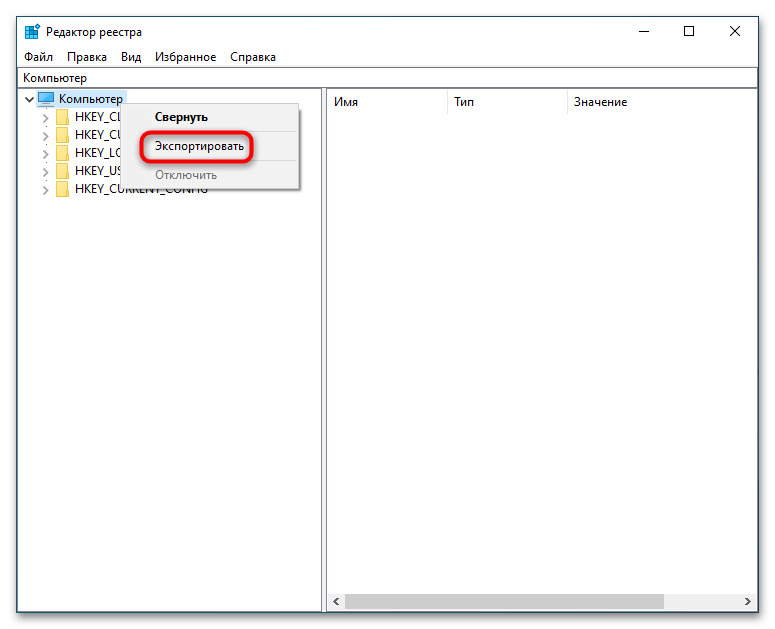Click the folder icon of the HKEY_LC key
The image size is (775, 629).
pos(62,153)
